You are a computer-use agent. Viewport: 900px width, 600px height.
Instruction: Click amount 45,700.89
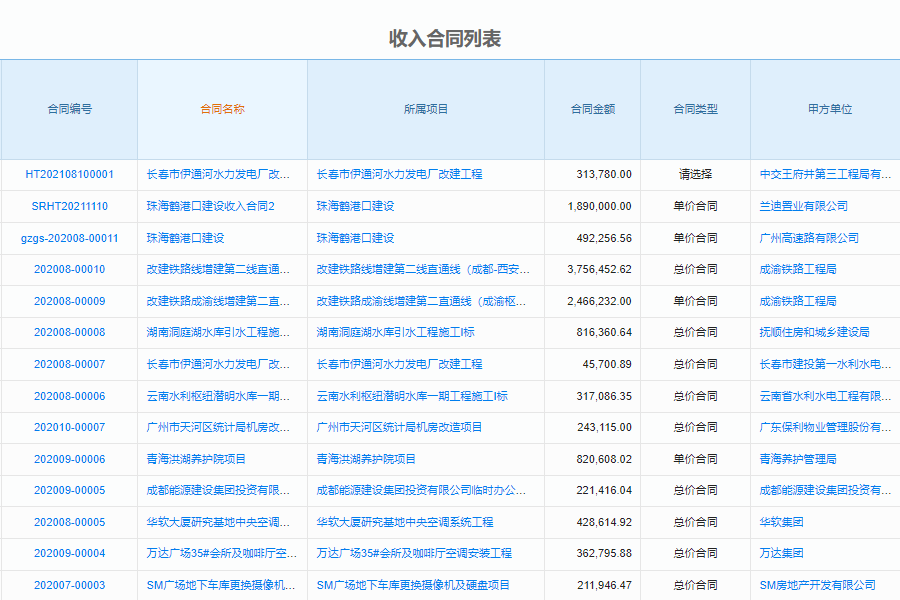(607, 365)
